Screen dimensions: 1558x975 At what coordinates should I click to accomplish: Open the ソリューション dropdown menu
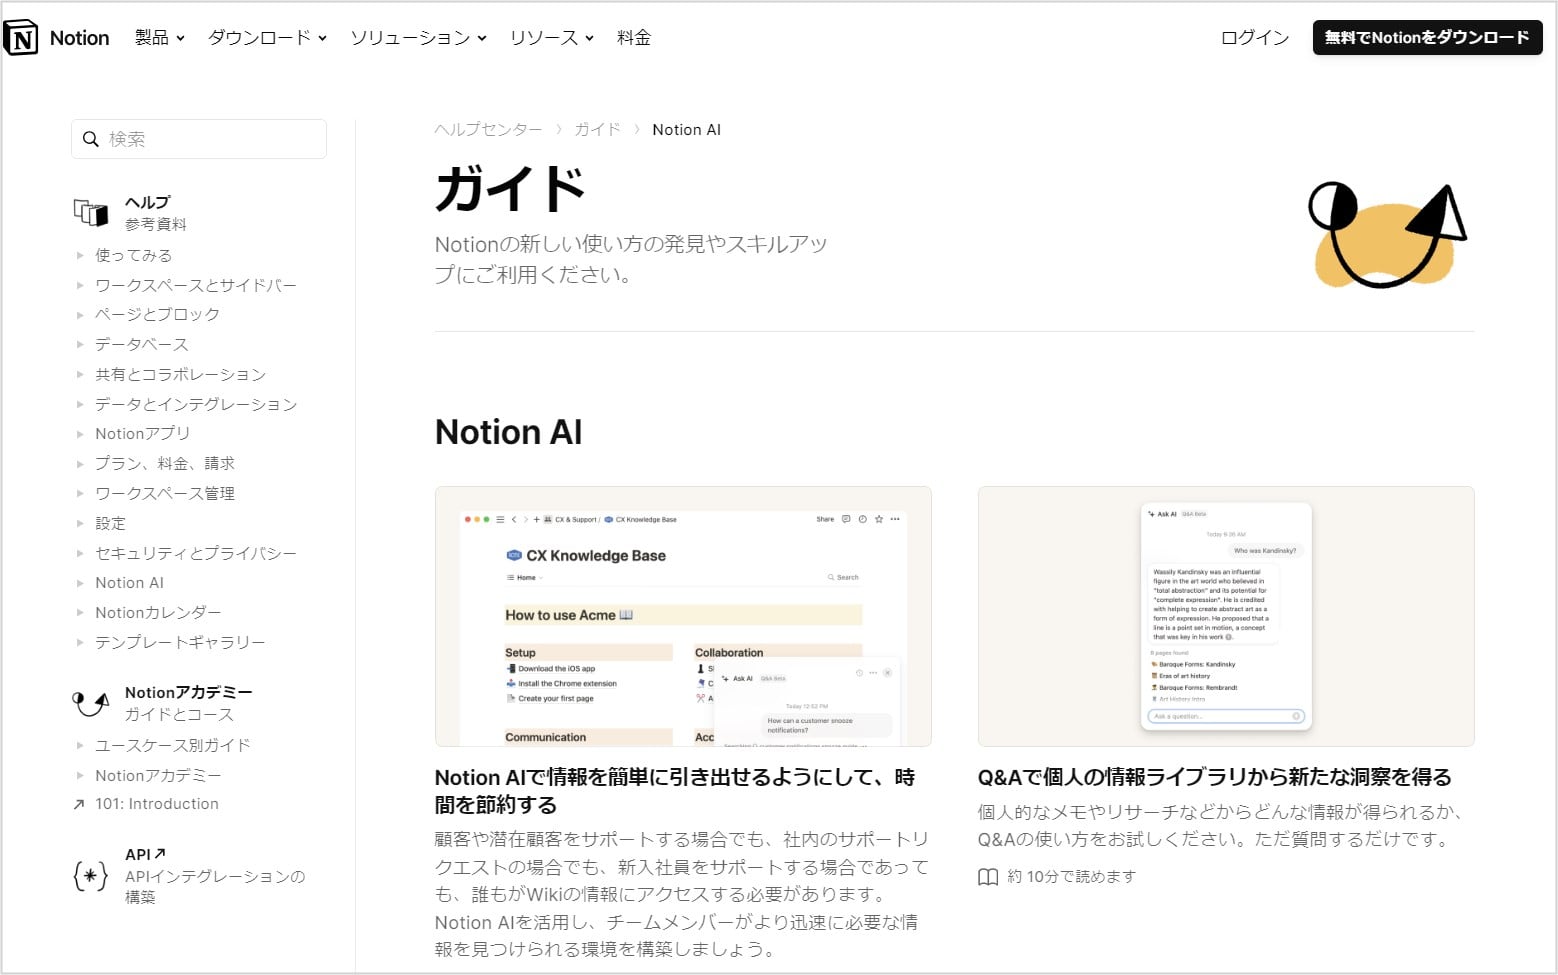(418, 38)
